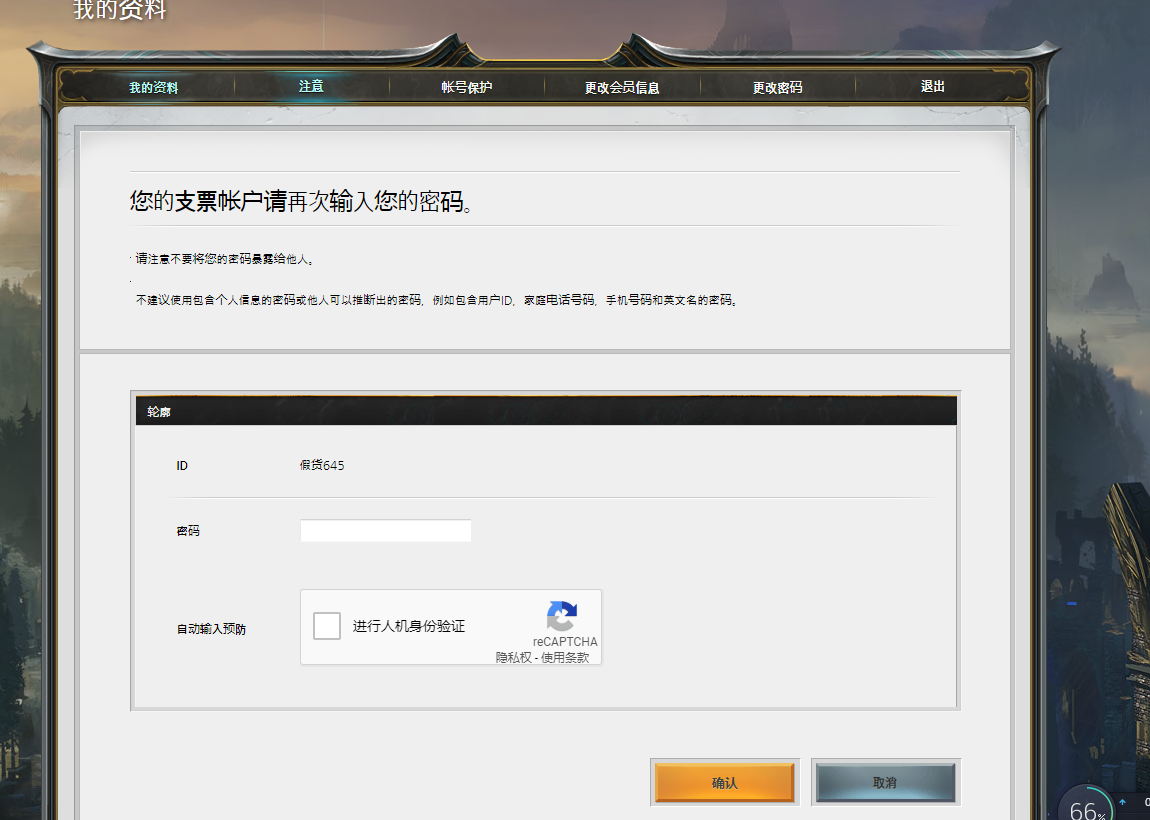Open the reCAPTCHA 隐私权 link
Image resolution: width=1150 pixels, height=820 pixels.
(x=513, y=658)
